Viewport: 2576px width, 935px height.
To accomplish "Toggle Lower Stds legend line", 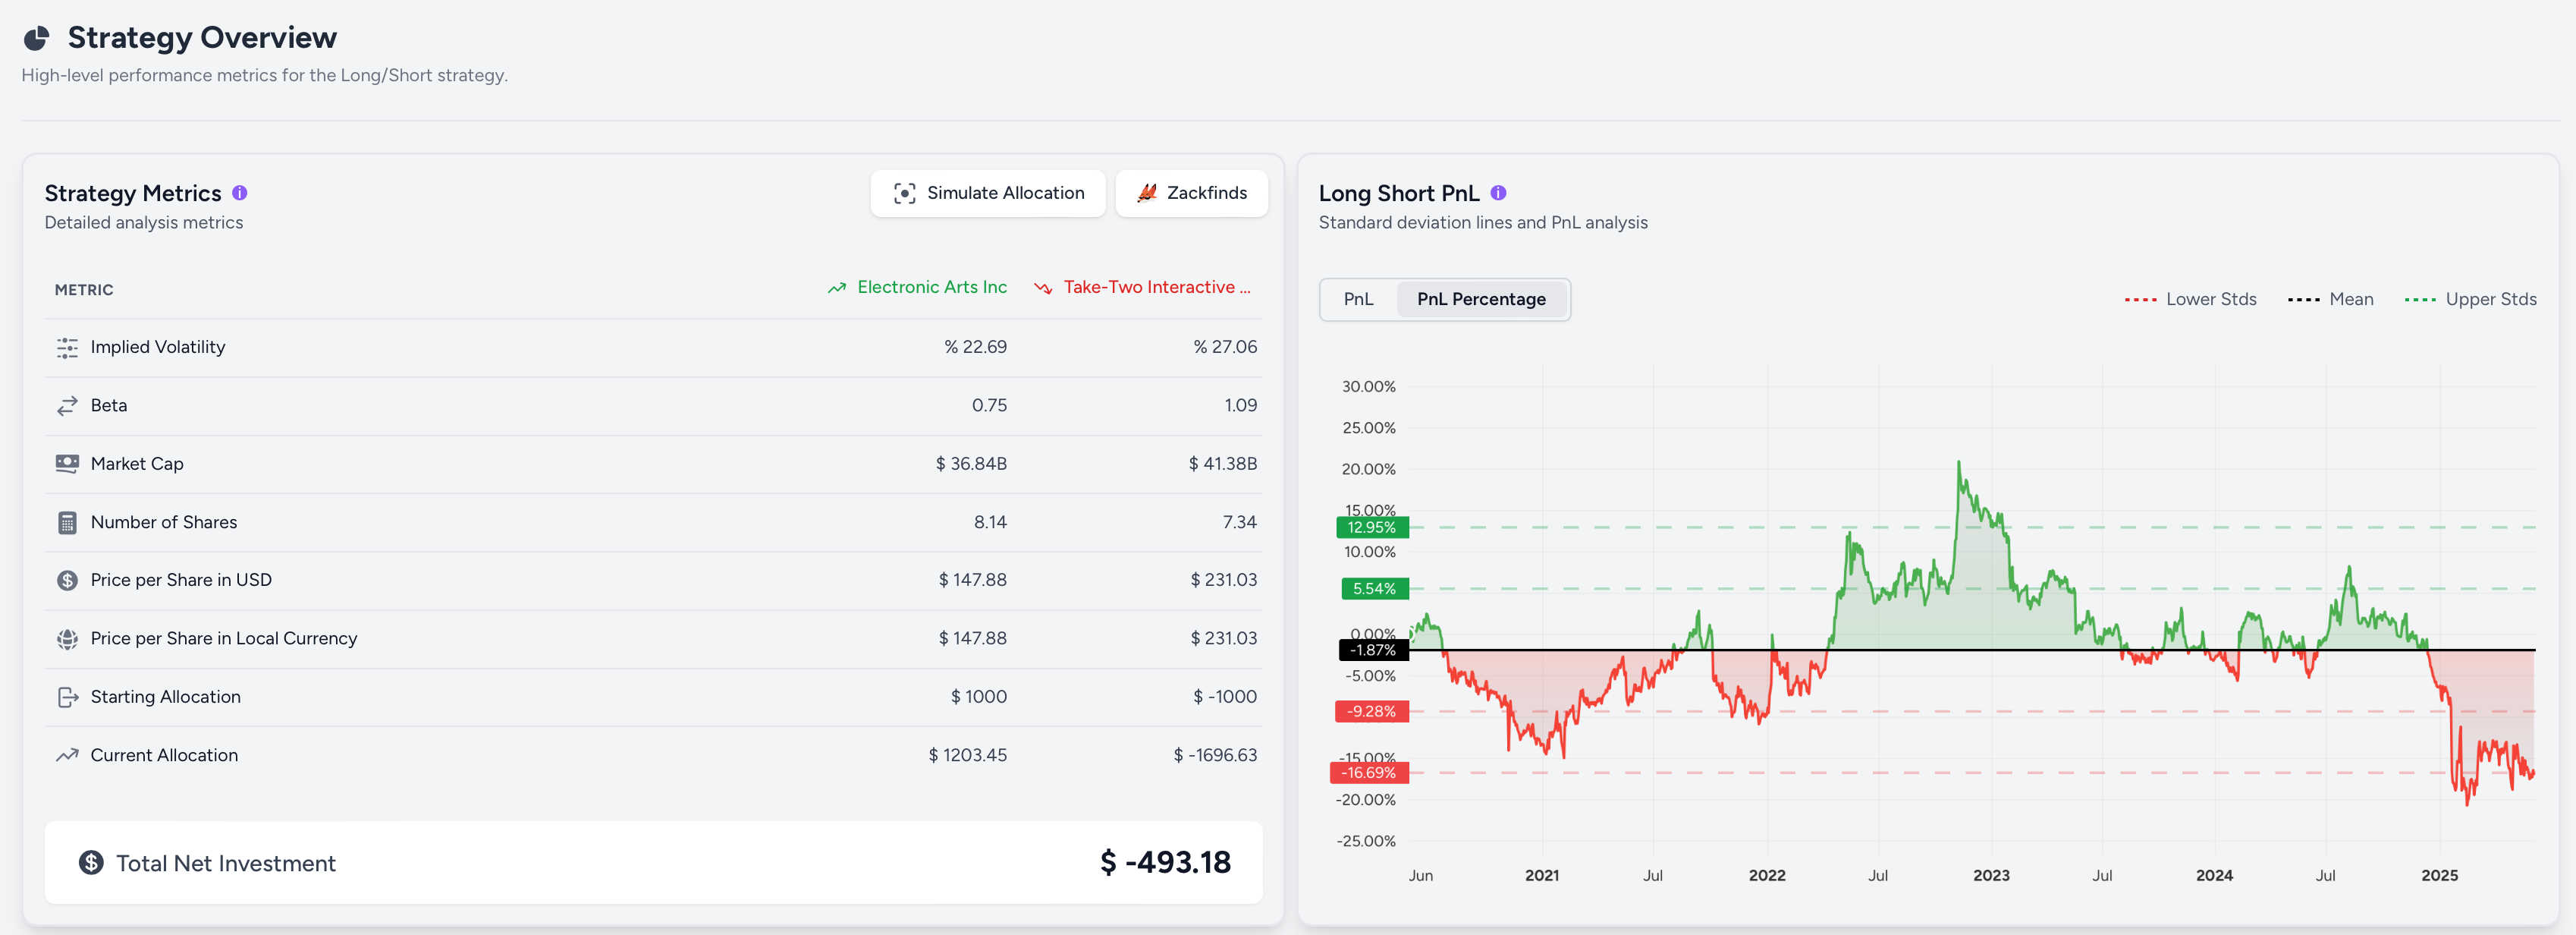I will tap(2190, 299).
